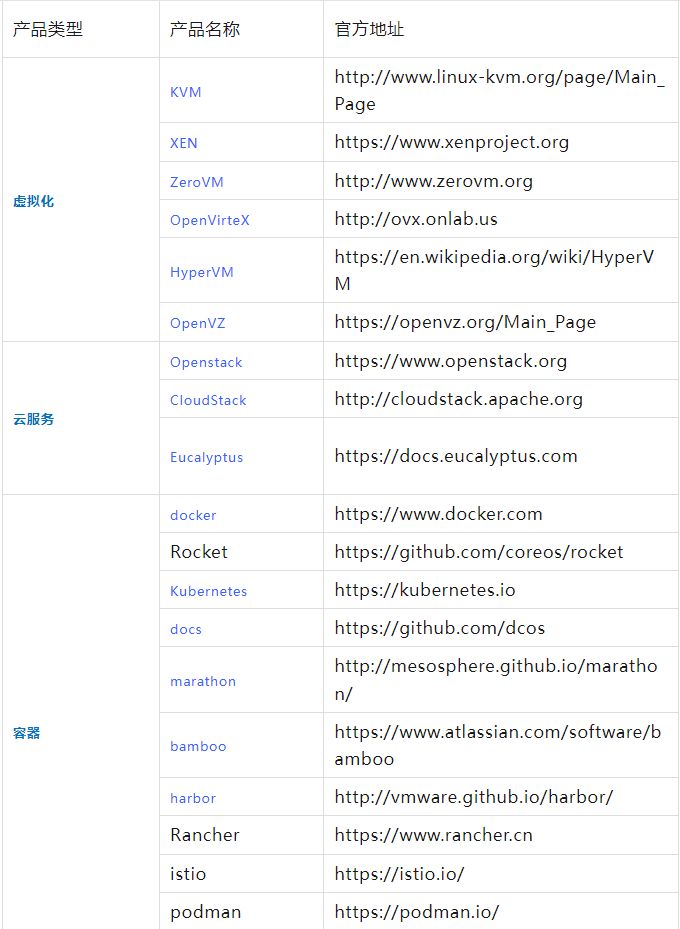Open the 虚拟化 category link
The height and width of the screenshot is (929, 680).
click(33, 201)
